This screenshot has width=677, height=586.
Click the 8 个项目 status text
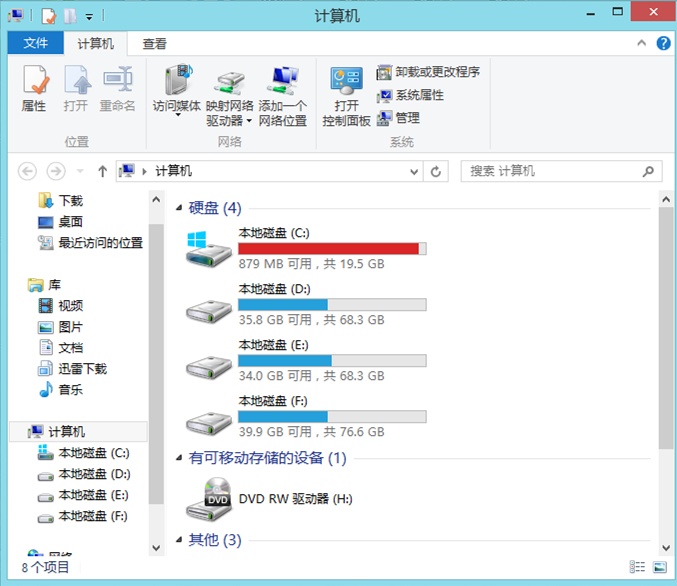click(45, 567)
